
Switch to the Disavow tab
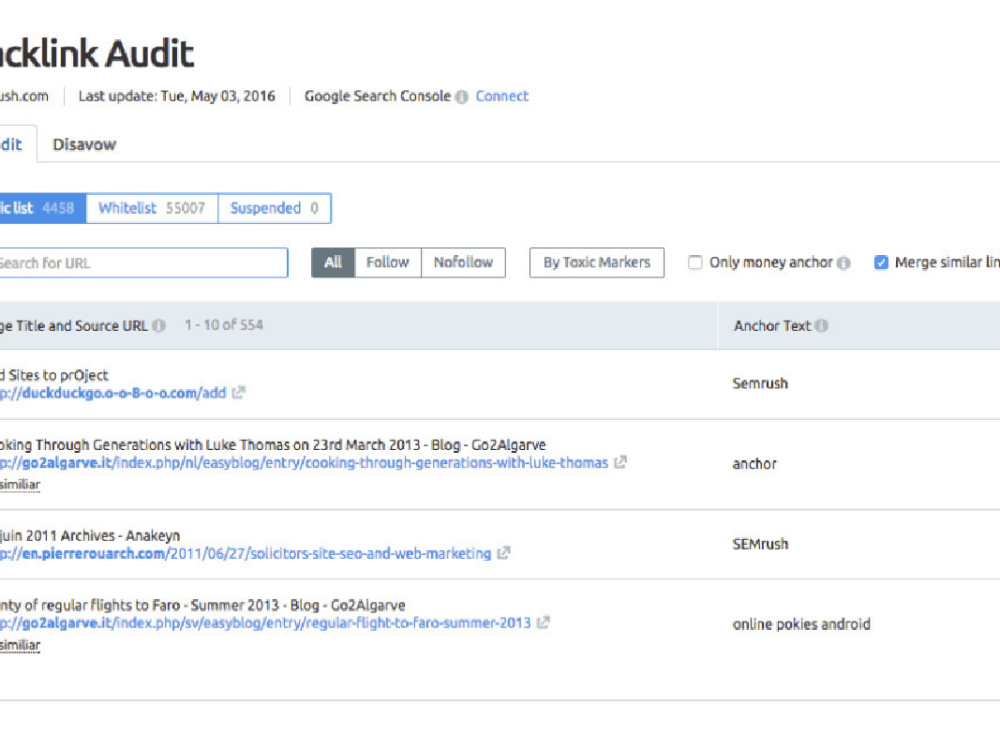84,145
